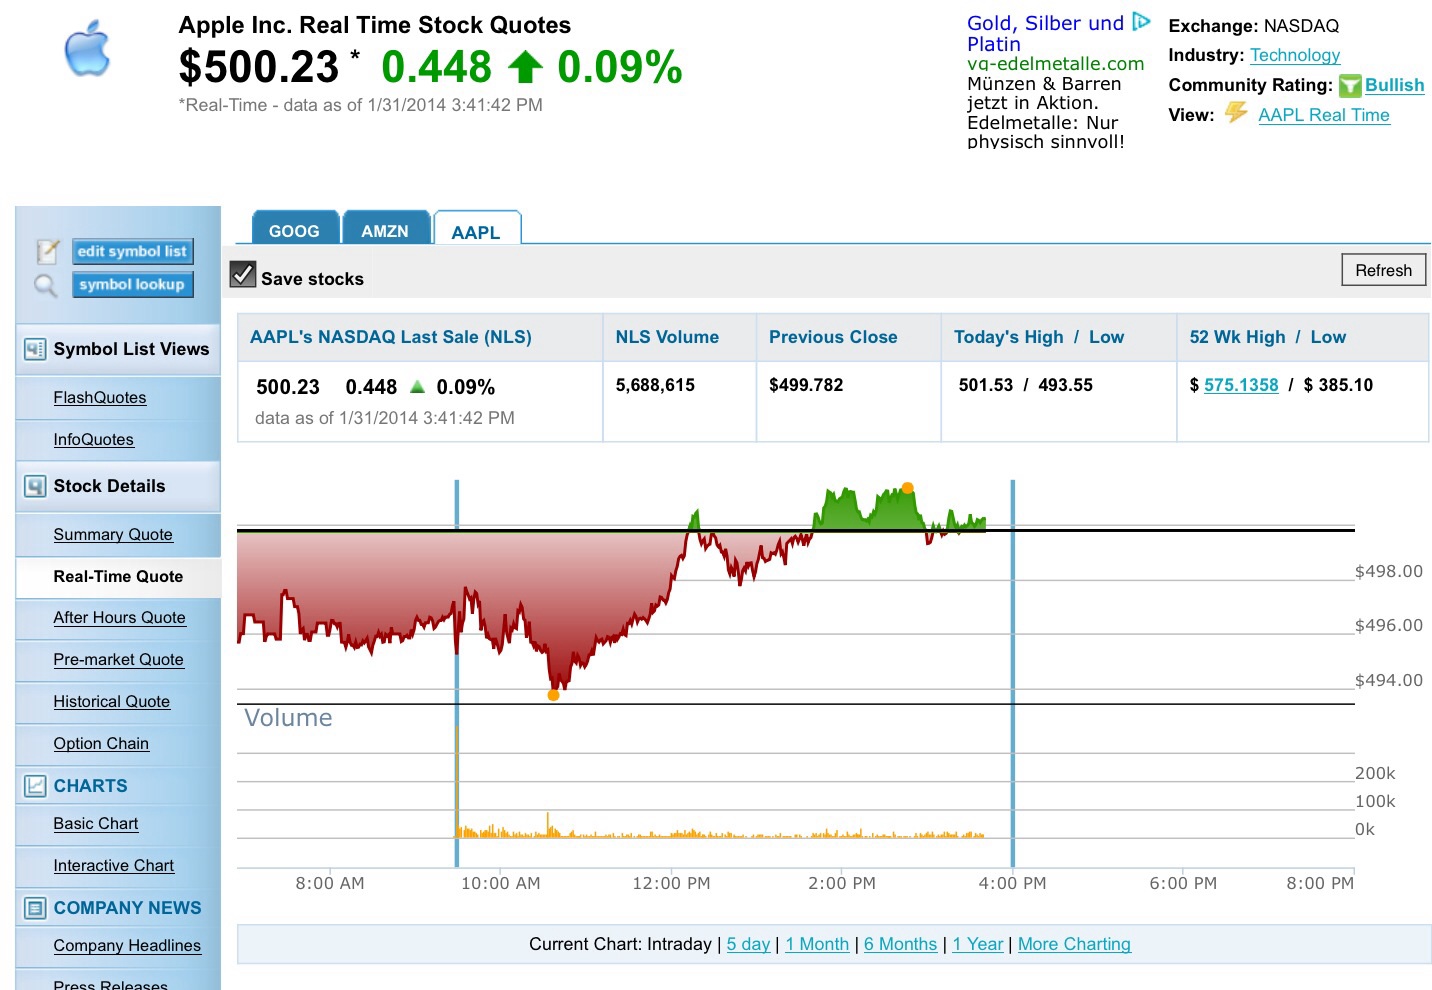Open the Basic Chart link
Screen dimensions: 1432x990
point(96,824)
